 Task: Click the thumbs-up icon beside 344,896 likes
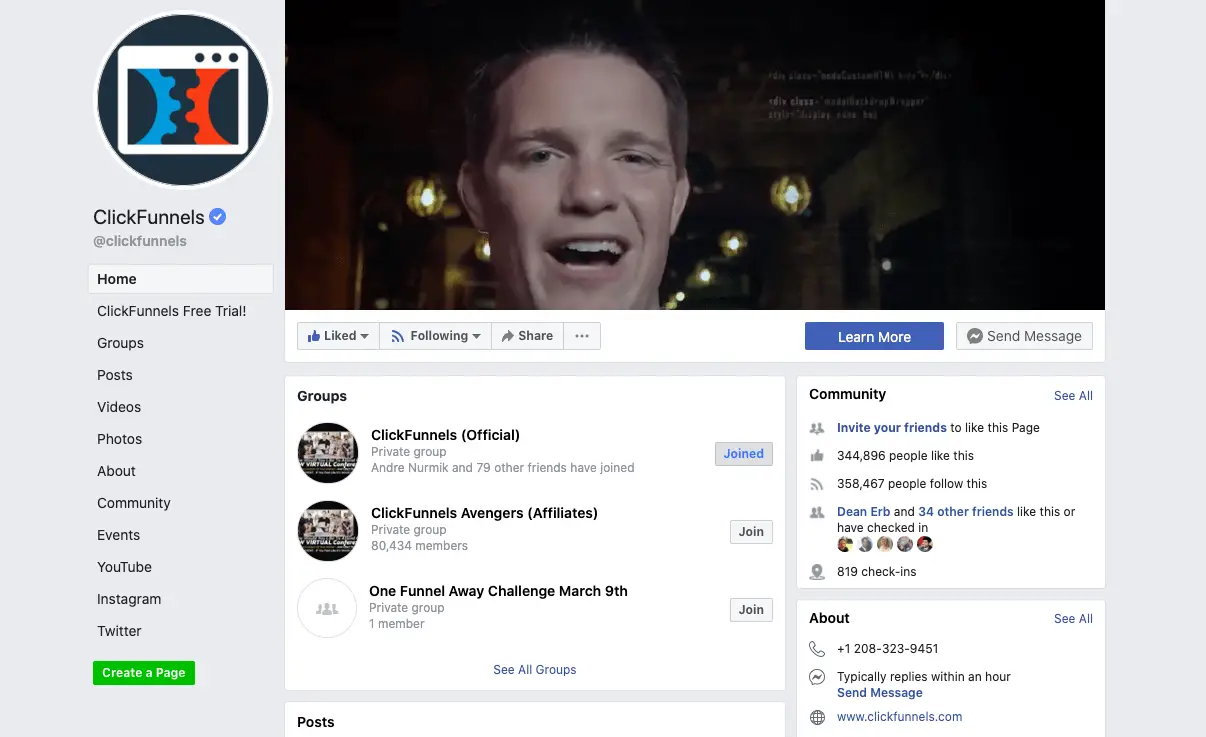pos(817,456)
